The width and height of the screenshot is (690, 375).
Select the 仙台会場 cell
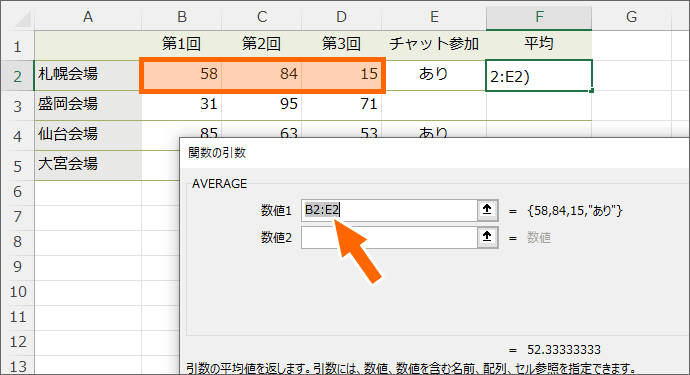[88, 136]
